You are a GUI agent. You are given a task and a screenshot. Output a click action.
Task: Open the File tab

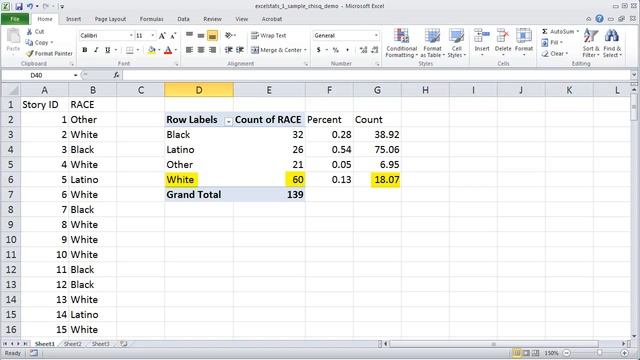click(x=15, y=19)
